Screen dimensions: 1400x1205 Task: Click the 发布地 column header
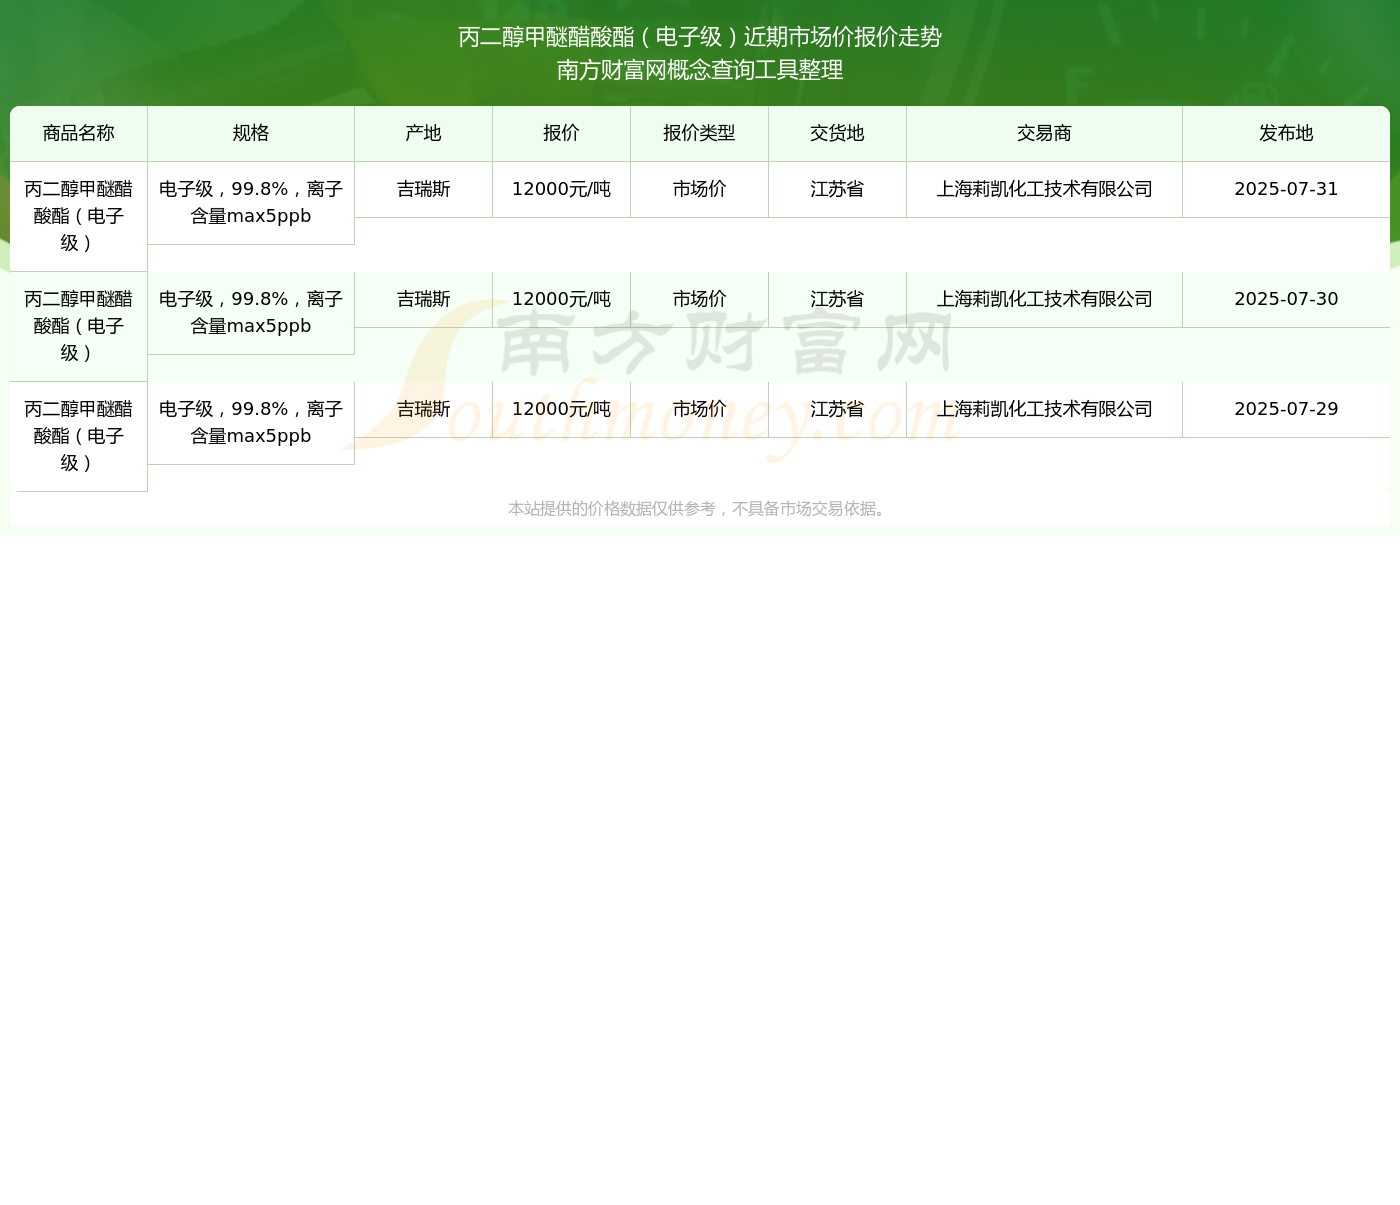(x=1286, y=133)
